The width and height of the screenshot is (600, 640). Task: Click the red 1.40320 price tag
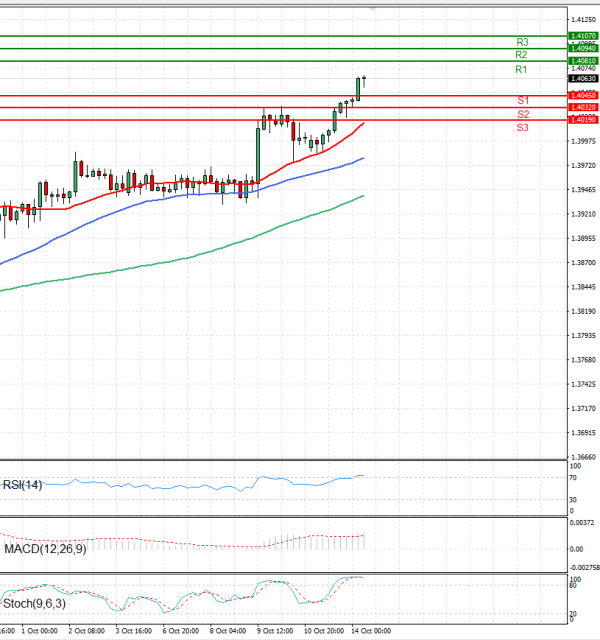pos(583,107)
